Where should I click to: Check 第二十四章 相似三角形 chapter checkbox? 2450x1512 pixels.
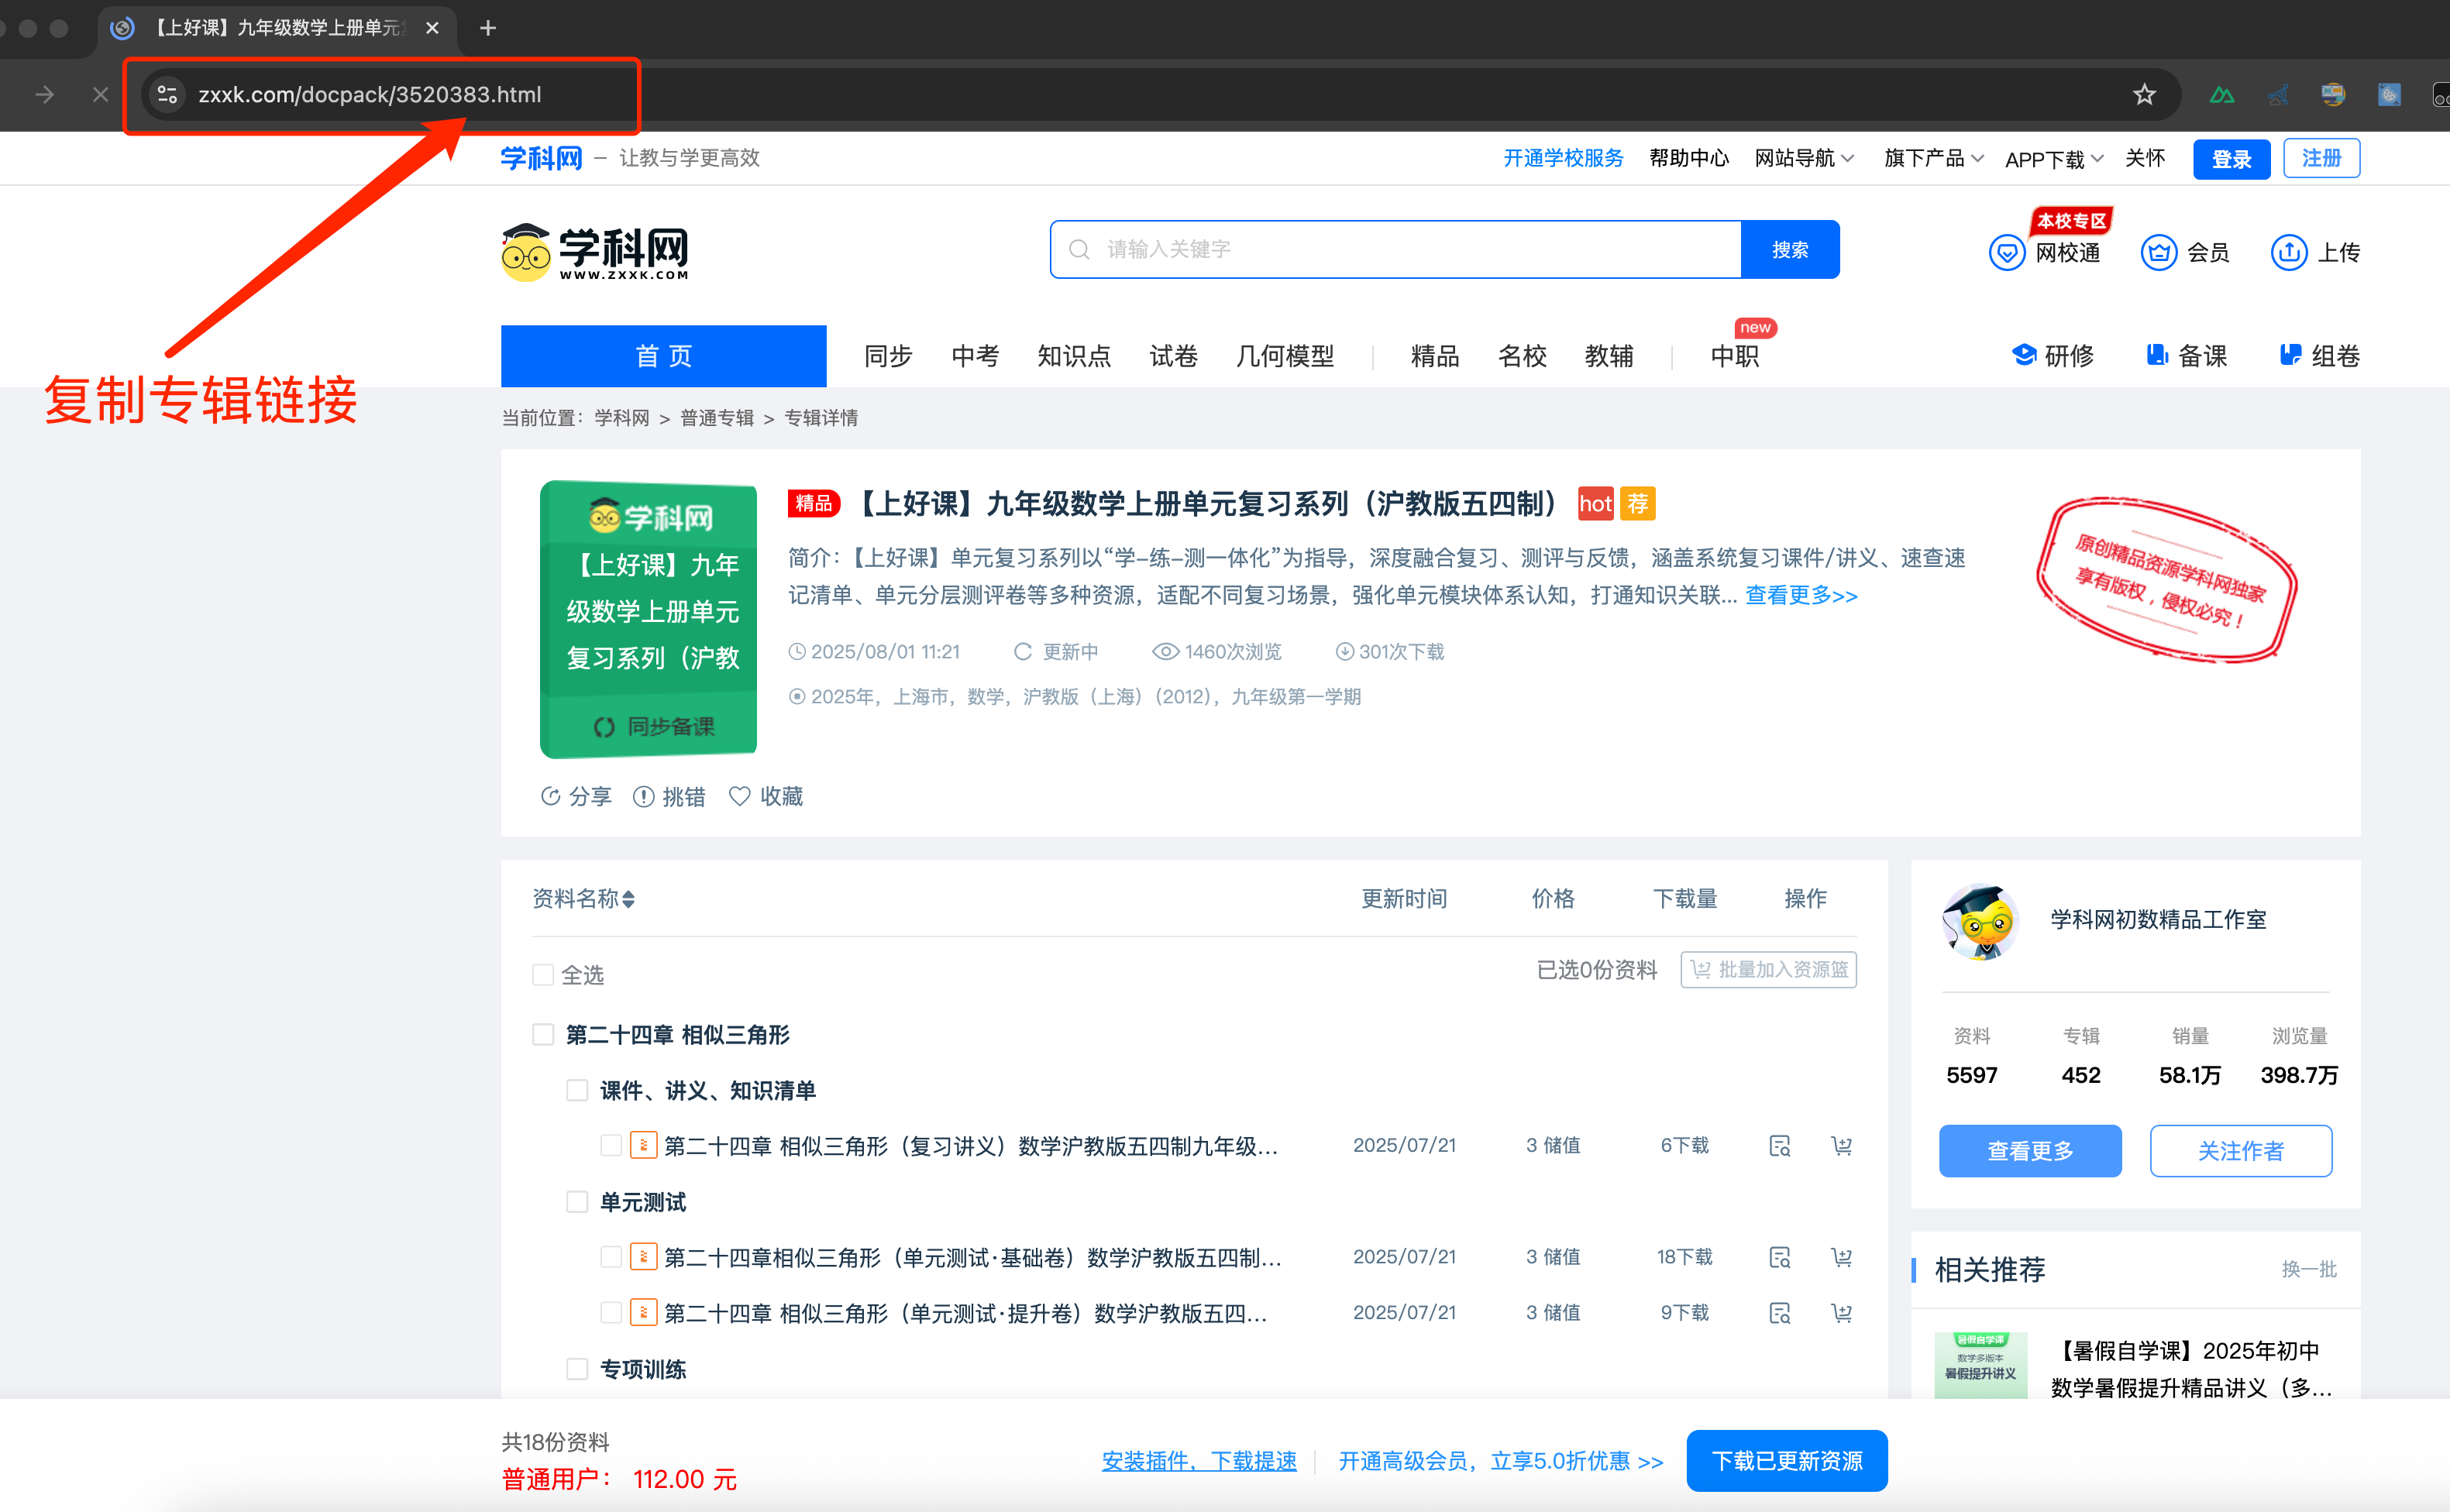[543, 1034]
